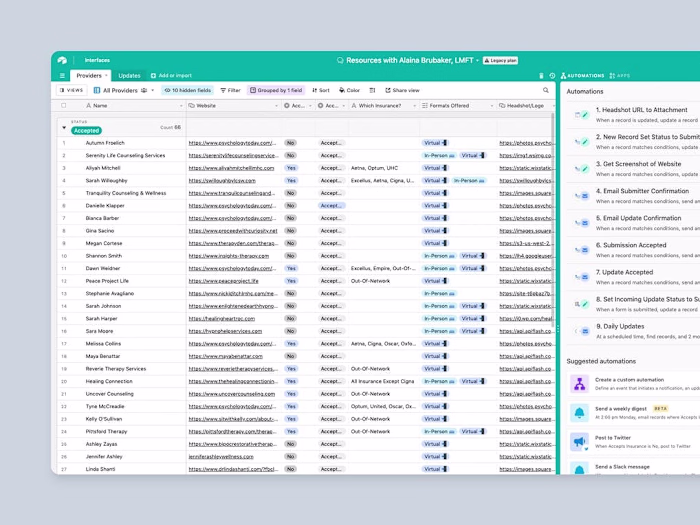Click the 10 hidden fields eye button
The height and width of the screenshot is (525, 700).
tap(188, 90)
